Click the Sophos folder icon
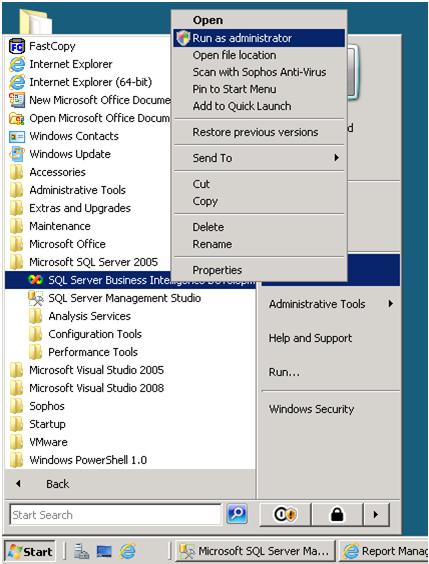The image size is (429, 564). click(17, 406)
